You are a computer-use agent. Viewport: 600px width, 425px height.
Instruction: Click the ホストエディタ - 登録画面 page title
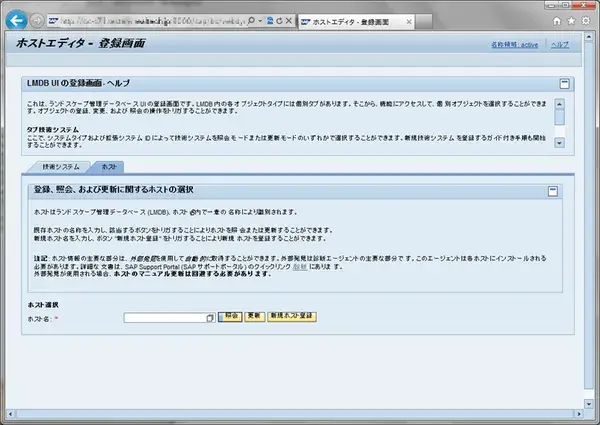click(x=80, y=43)
